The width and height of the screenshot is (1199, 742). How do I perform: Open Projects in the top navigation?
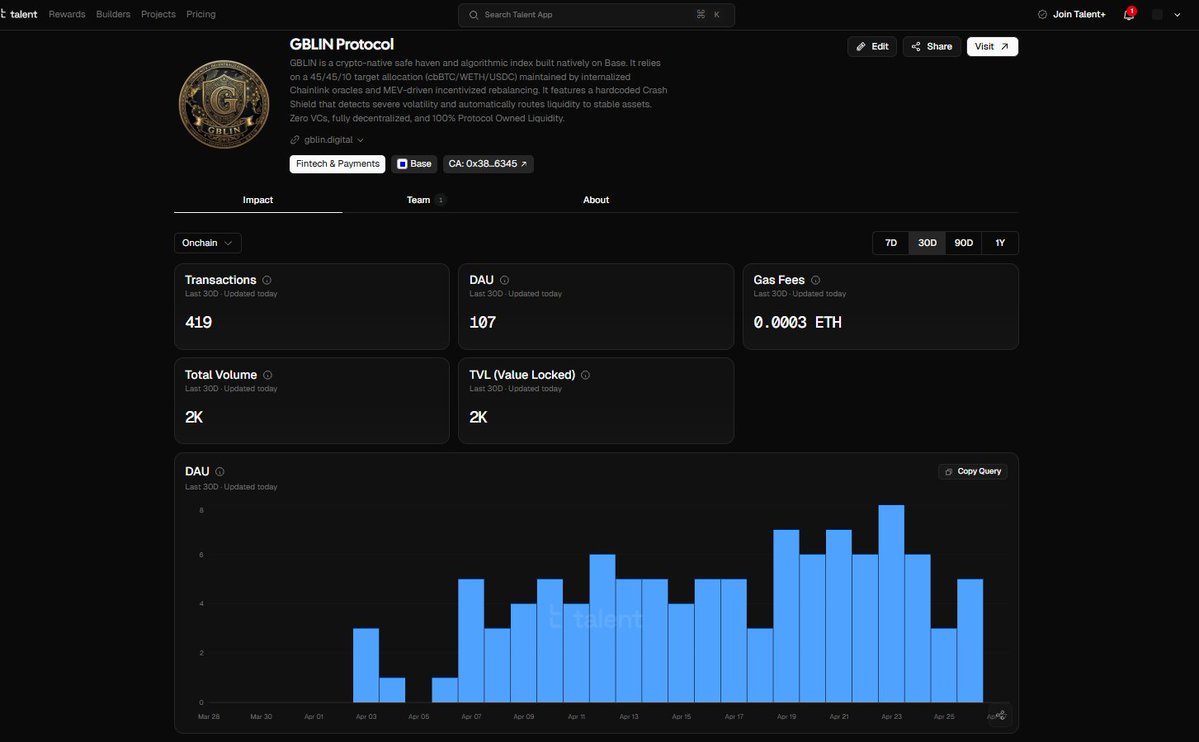[x=158, y=15]
